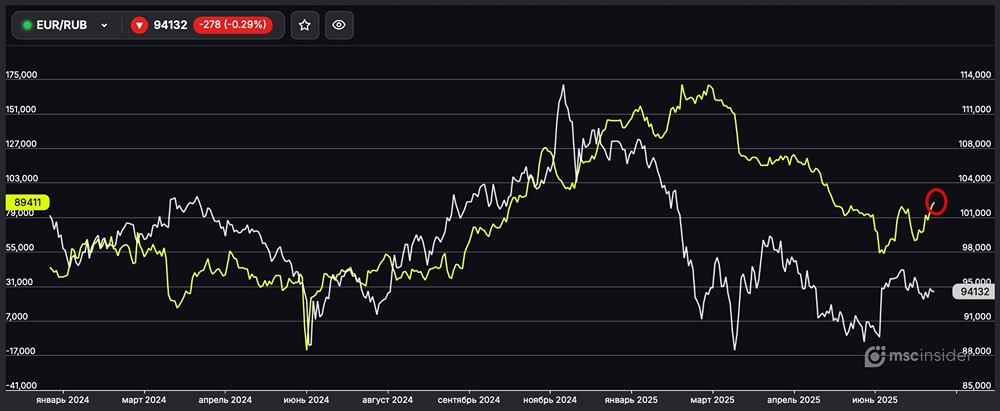Click the апрель 2025 date label

click(794, 400)
